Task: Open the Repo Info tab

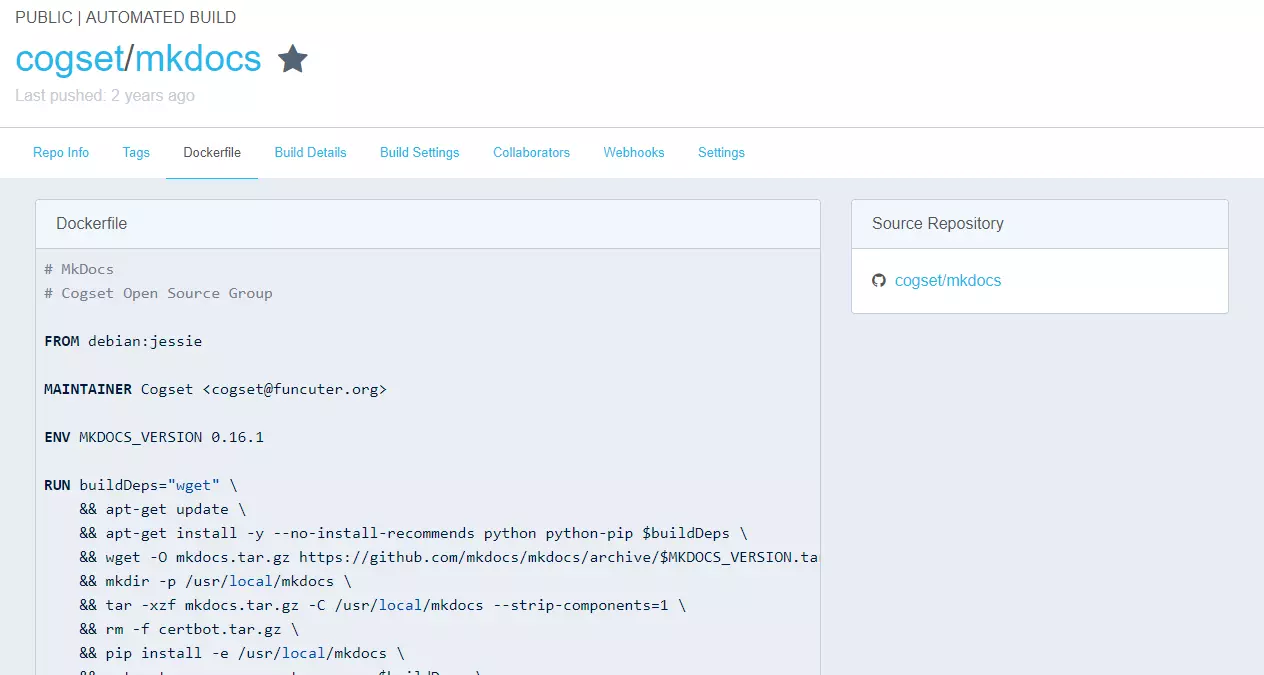Action: point(61,153)
